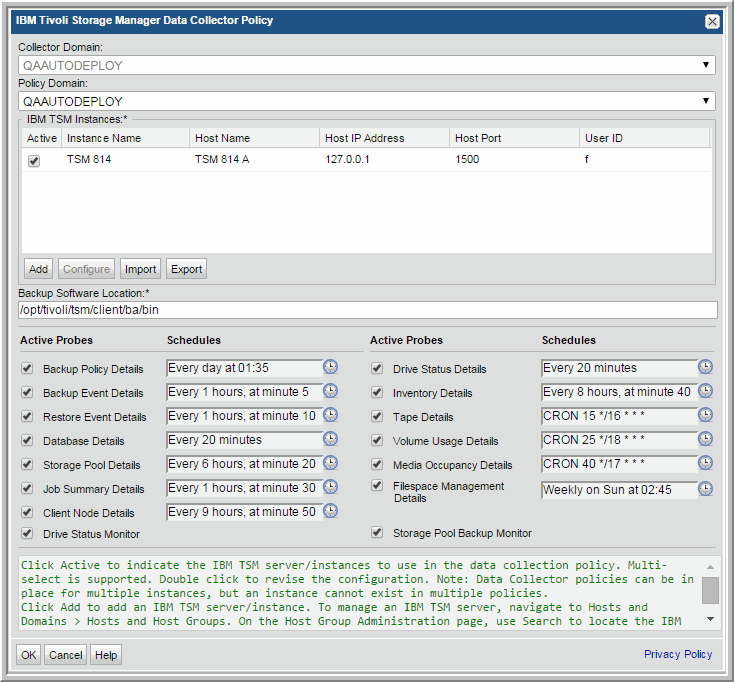The height and width of the screenshot is (682, 734).
Task: Click clock icon beside Database Details schedule
Action: click(331, 440)
